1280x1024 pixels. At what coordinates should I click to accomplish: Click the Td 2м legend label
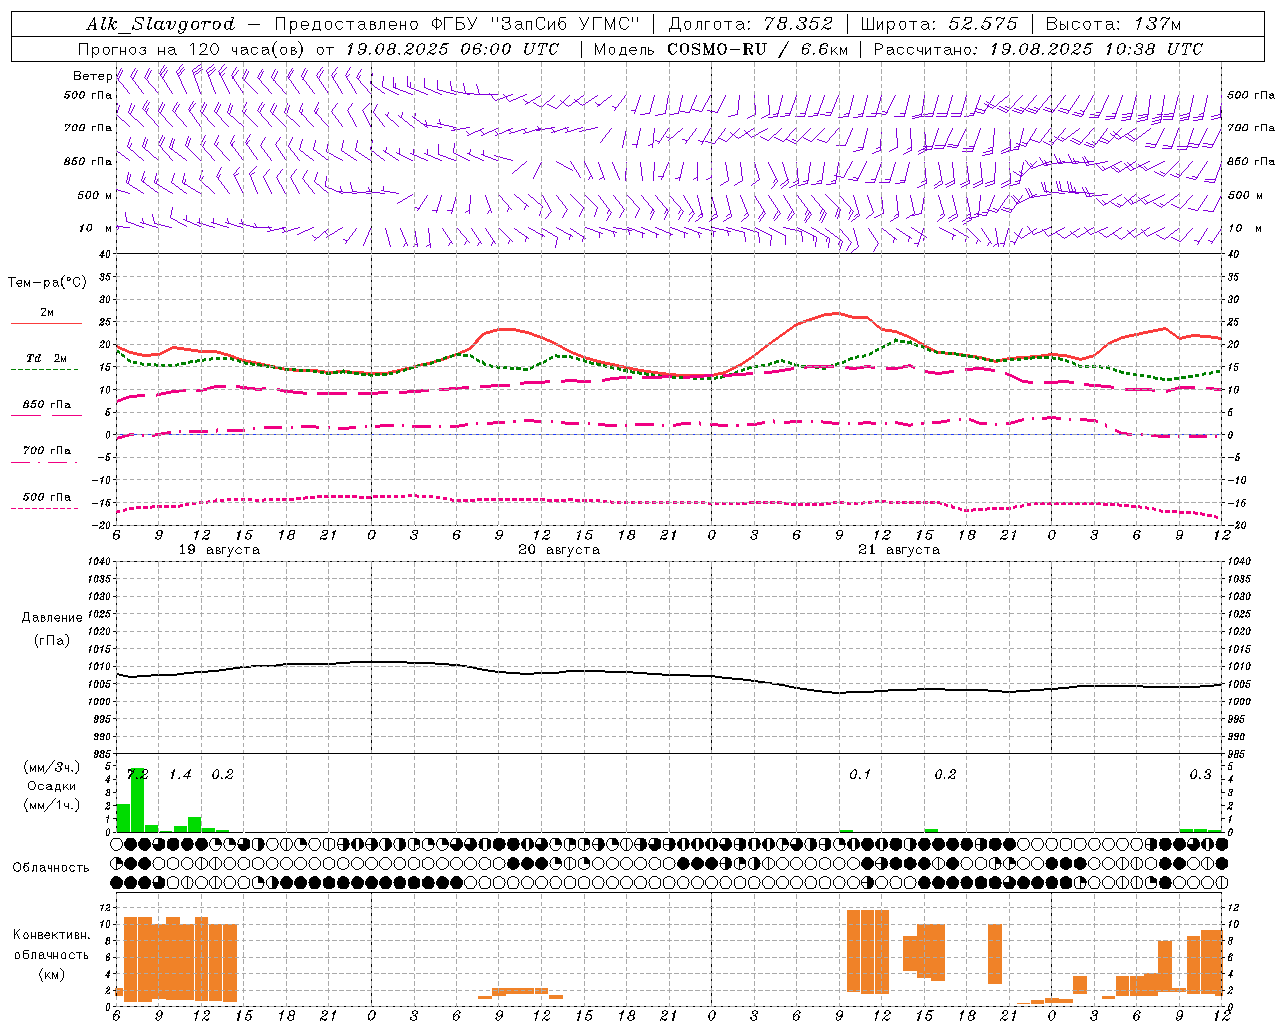(46, 358)
